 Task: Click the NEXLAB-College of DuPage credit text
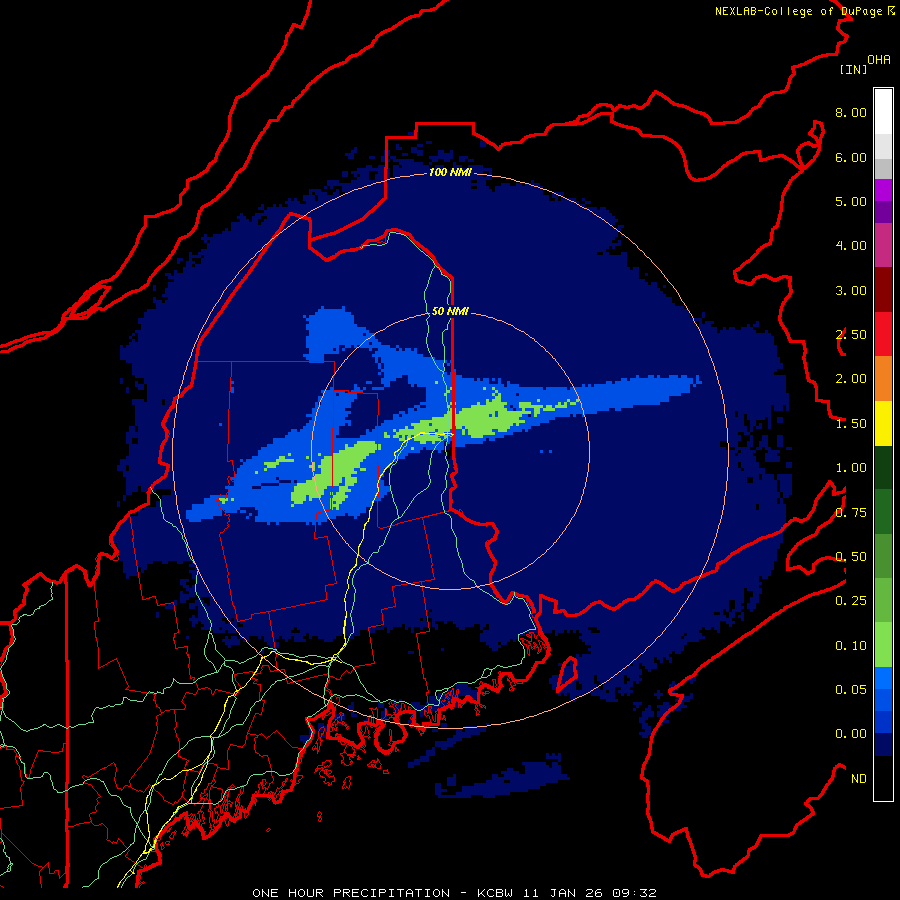click(x=804, y=11)
